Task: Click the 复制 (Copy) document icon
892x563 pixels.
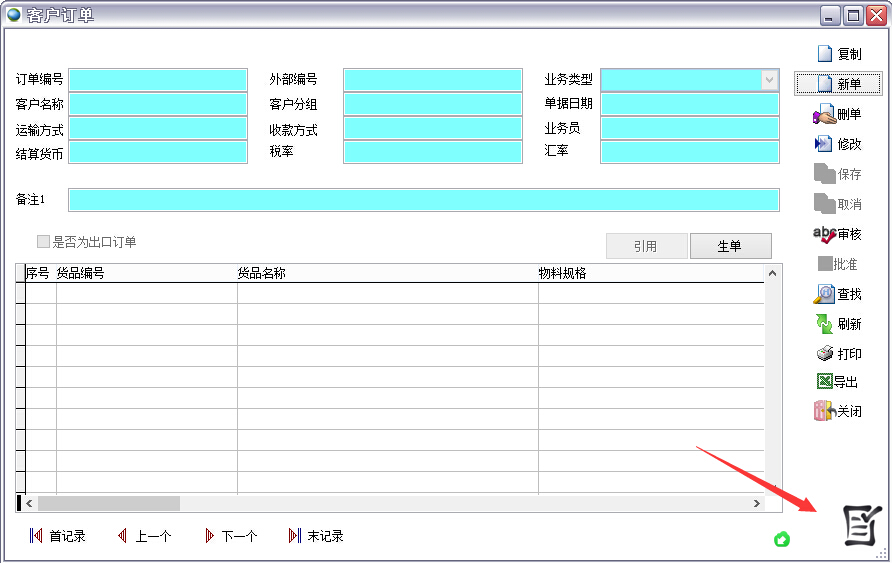Action: [825, 54]
